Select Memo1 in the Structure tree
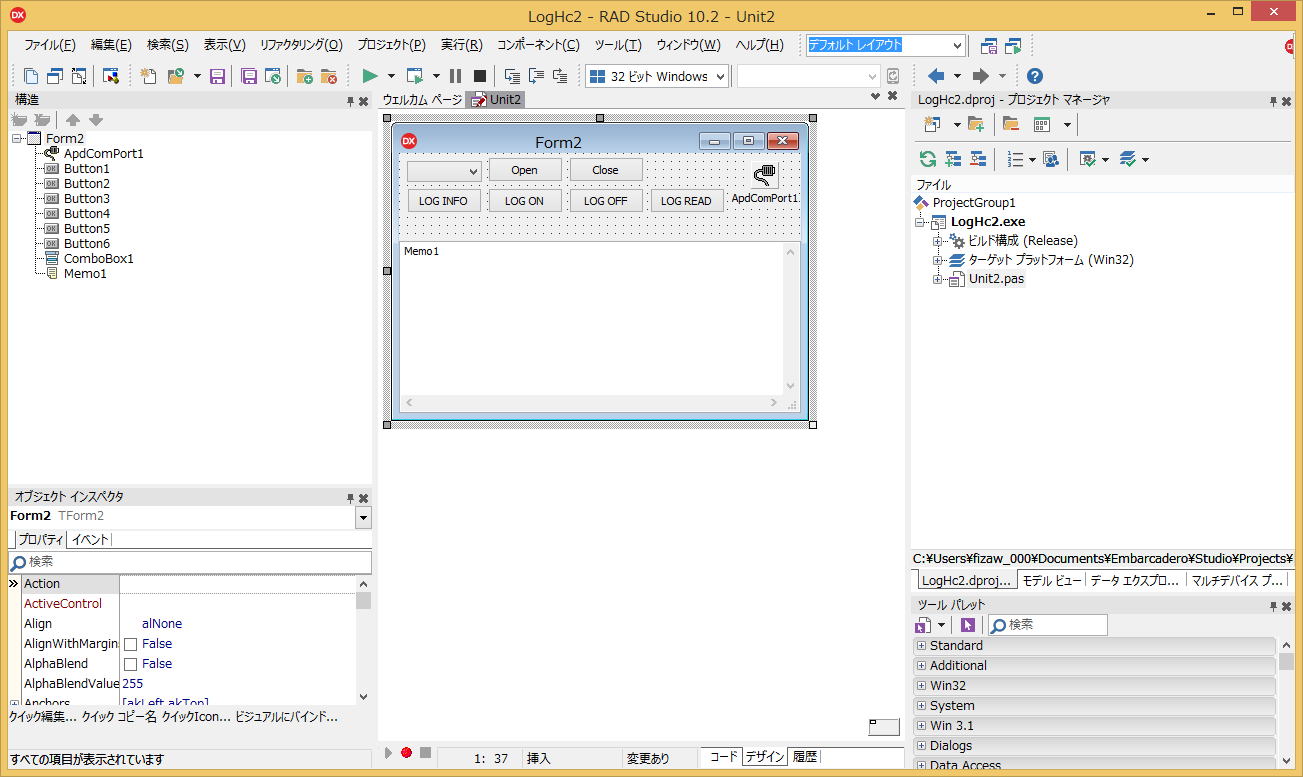The height and width of the screenshot is (777, 1303). coord(84,274)
